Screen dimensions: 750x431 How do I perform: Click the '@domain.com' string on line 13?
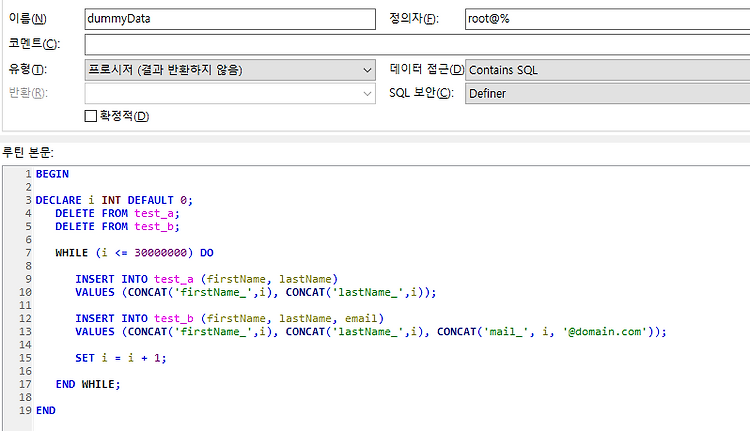605,332
